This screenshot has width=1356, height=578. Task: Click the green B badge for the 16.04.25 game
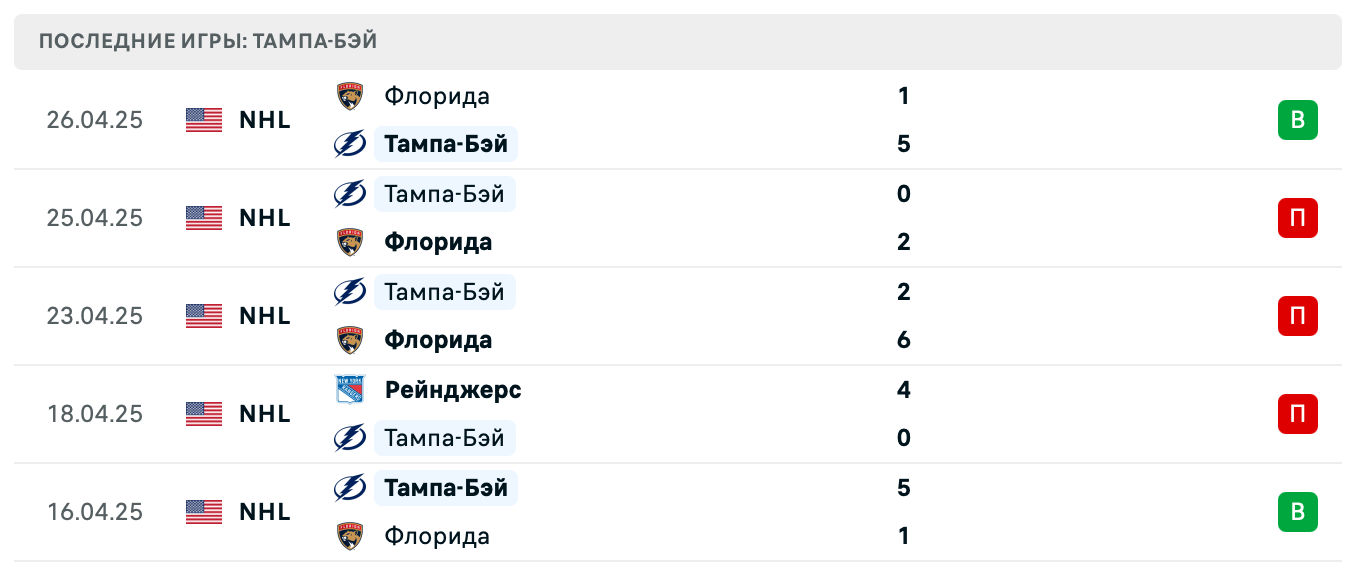click(1298, 512)
